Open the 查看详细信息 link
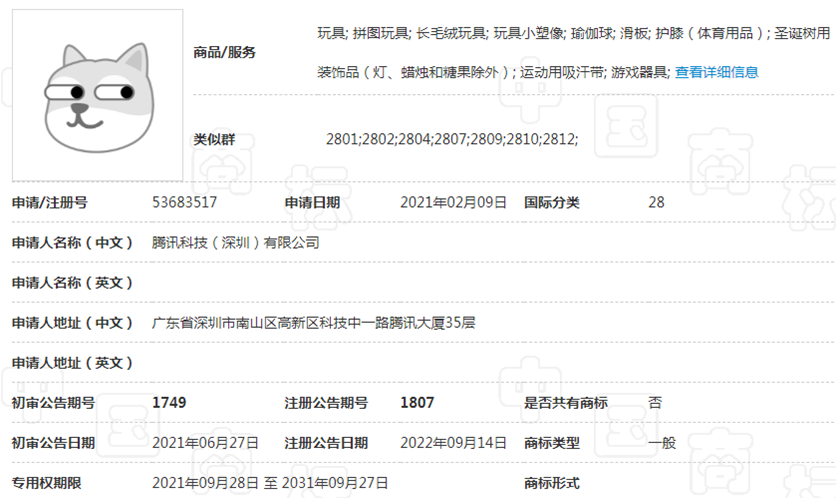Image resolution: width=837 pixels, height=499 pixels. pyautogui.click(x=716, y=72)
